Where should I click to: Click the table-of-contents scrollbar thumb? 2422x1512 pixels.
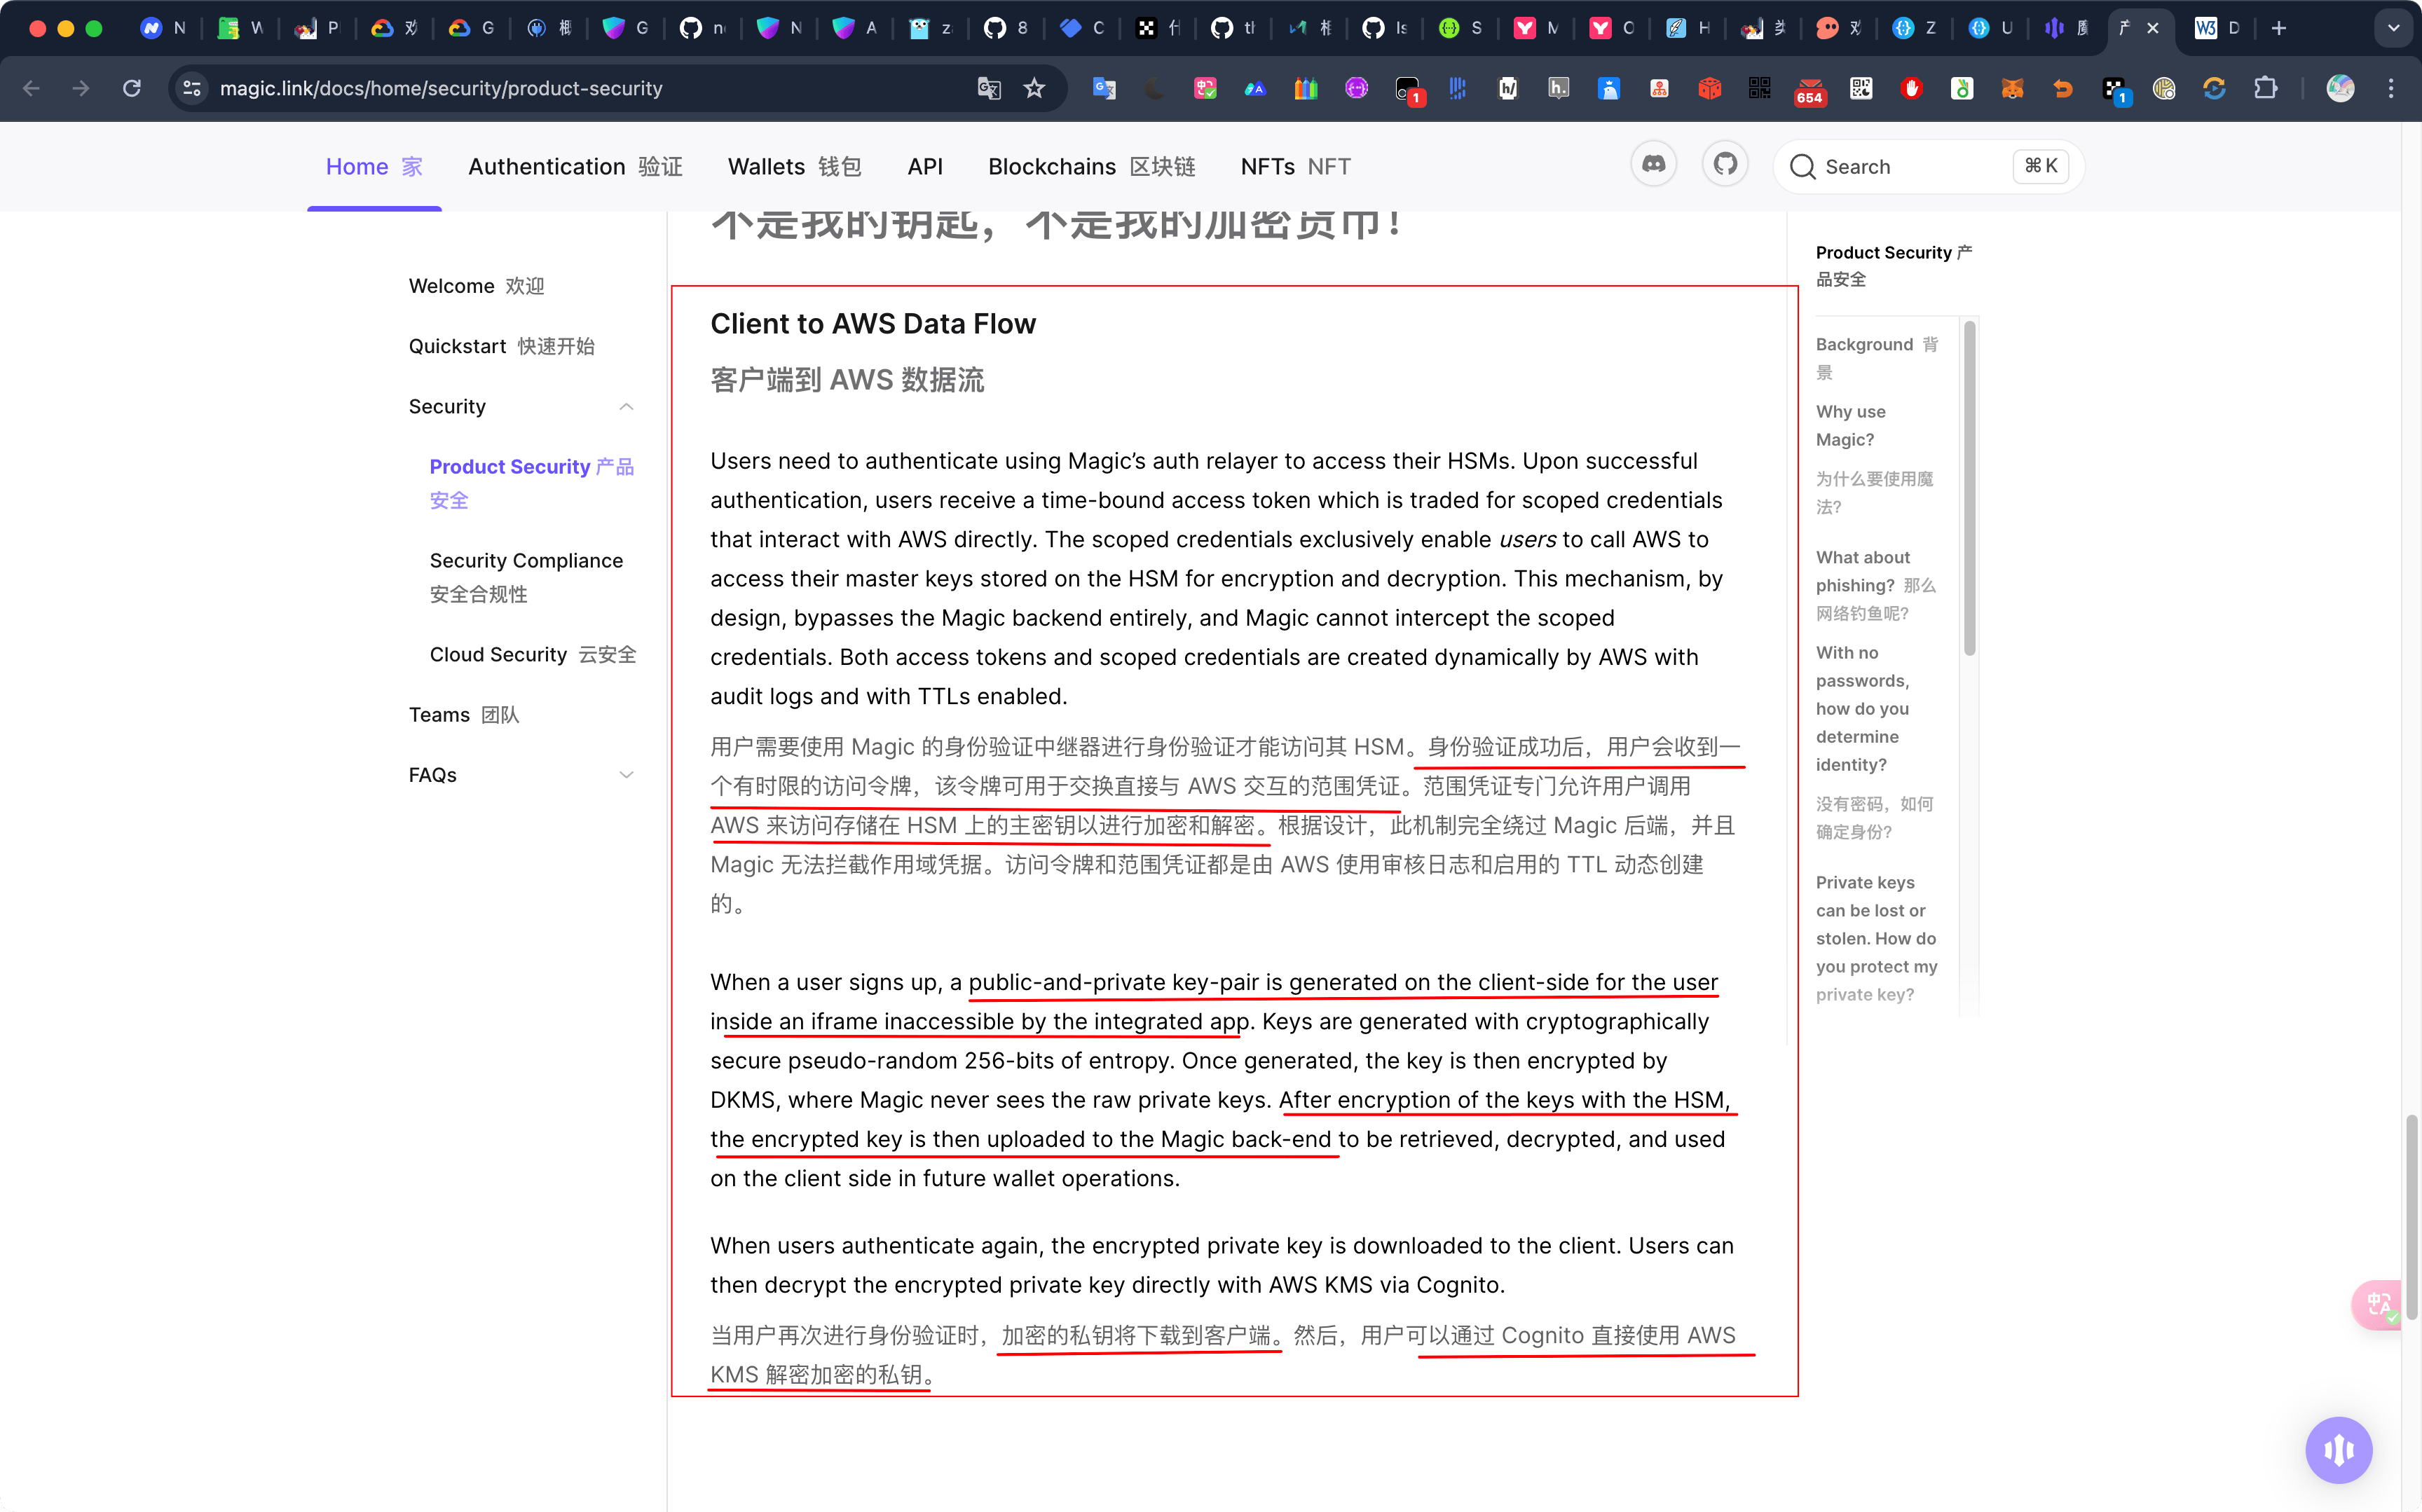pos(1969,489)
